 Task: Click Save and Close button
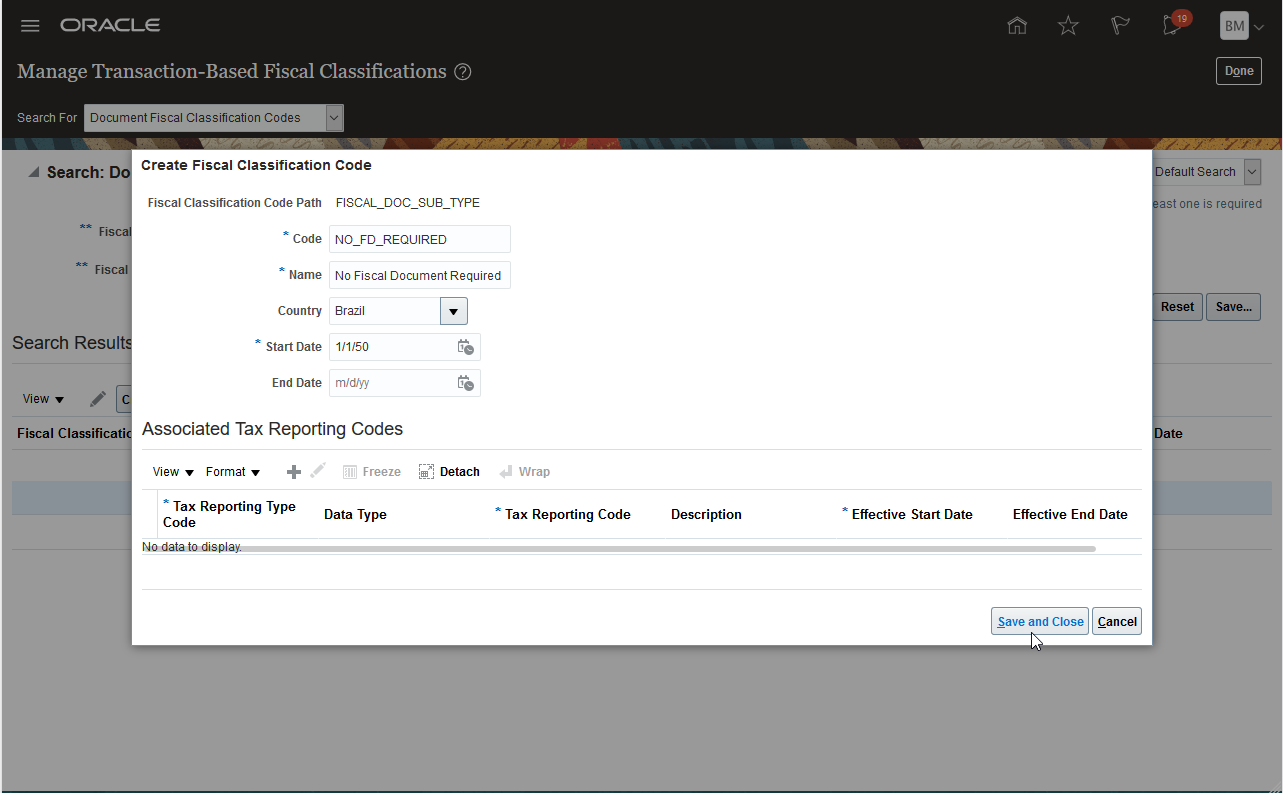(x=1040, y=622)
